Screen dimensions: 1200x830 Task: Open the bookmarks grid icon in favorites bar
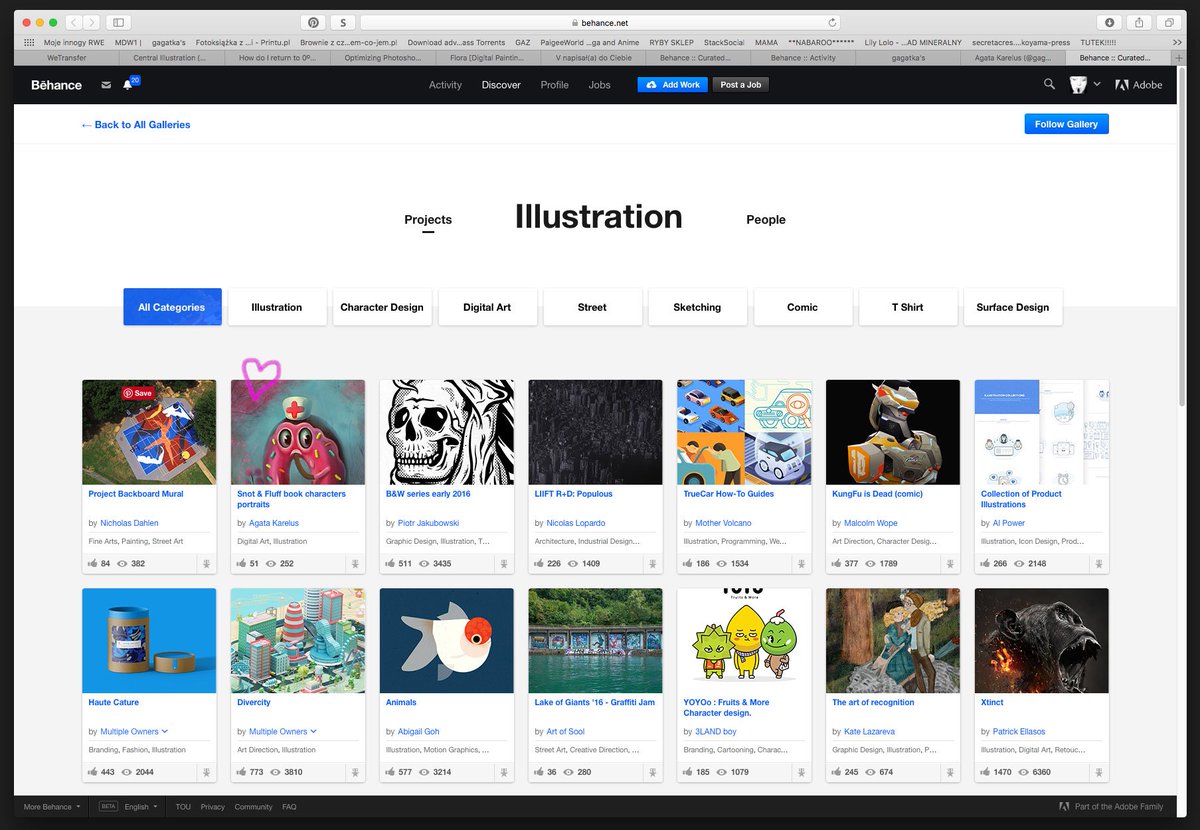[x=28, y=43]
